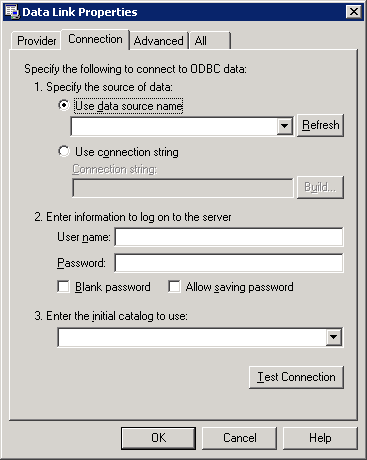
Task: Open the Advanced tab
Action: click(x=159, y=41)
